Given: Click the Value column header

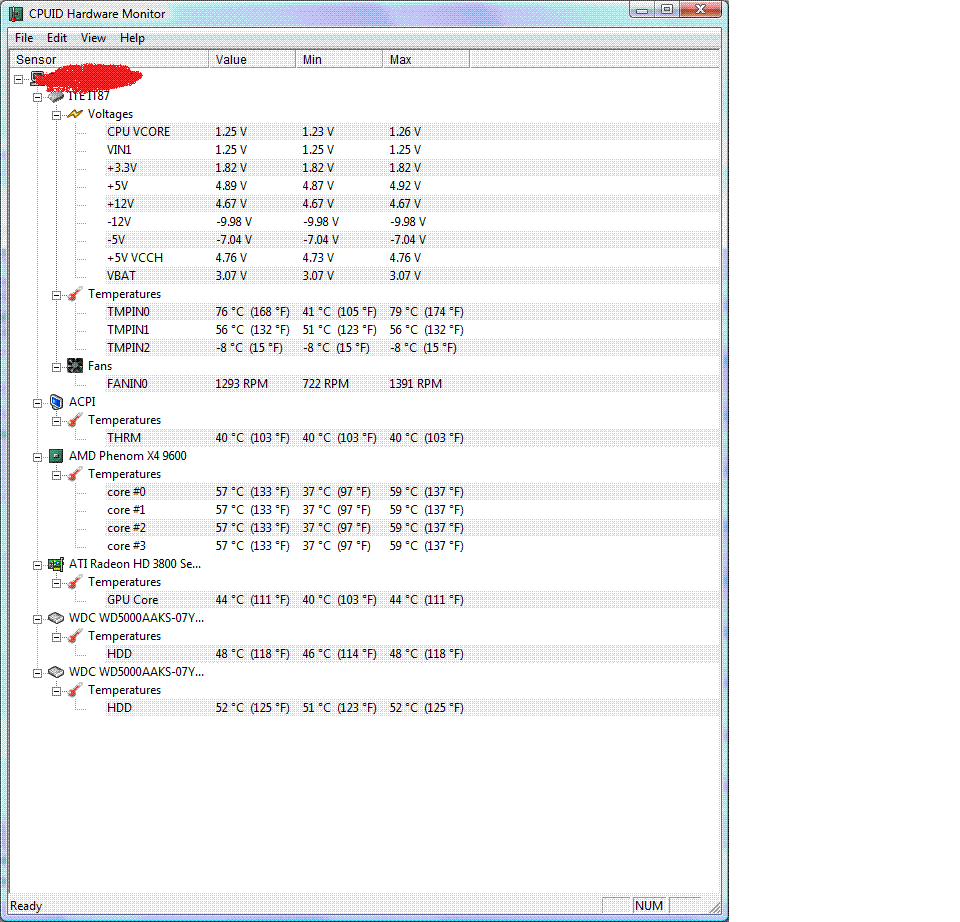Looking at the screenshot, I should click(x=252, y=59).
